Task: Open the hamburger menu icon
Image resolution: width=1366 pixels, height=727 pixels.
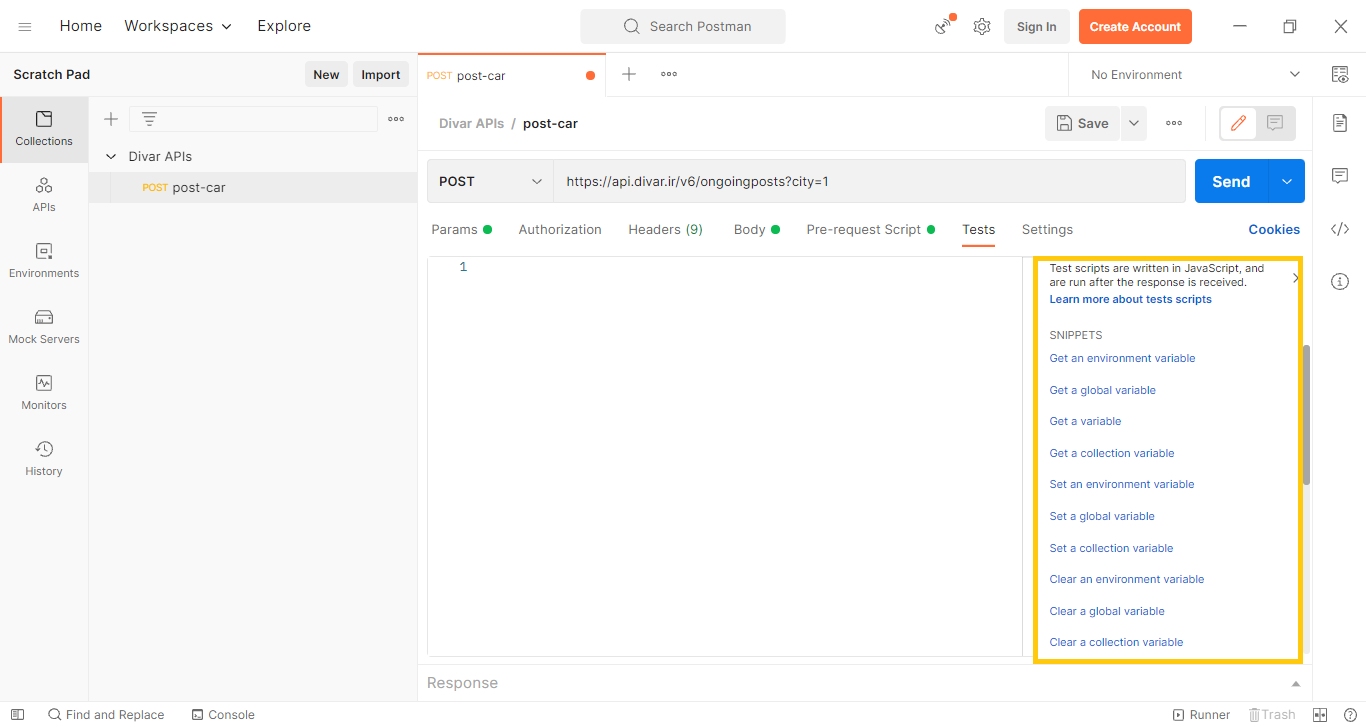Action: tap(25, 26)
